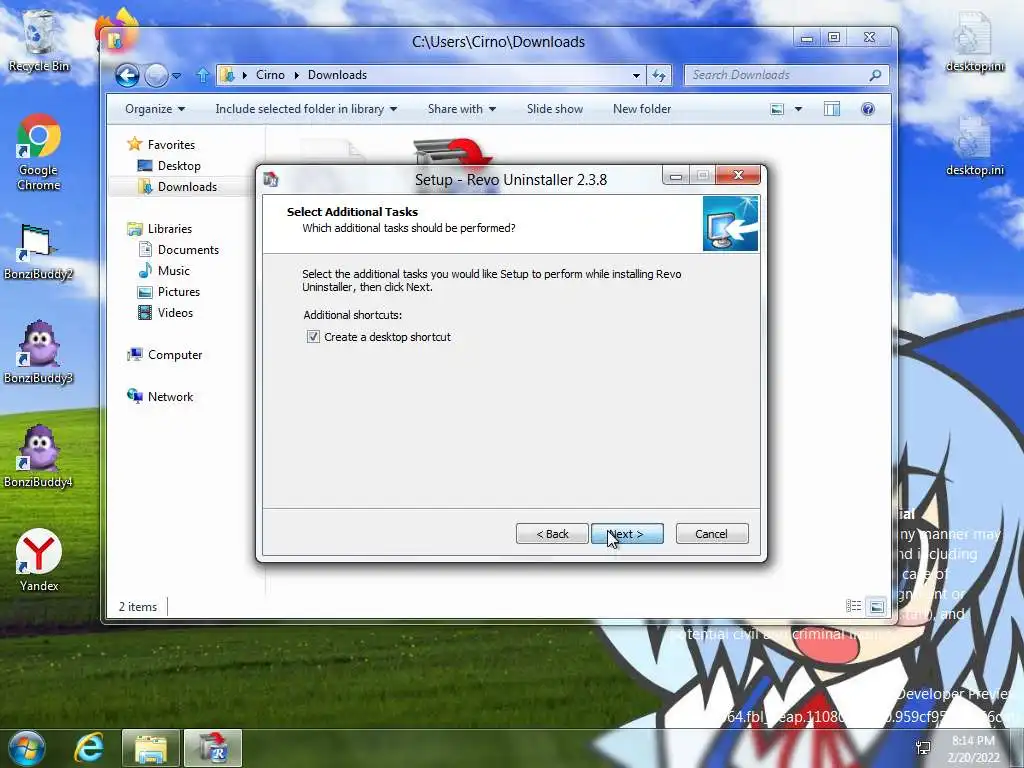
Task: Select Libraries in navigation pane
Action: (x=169, y=229)
